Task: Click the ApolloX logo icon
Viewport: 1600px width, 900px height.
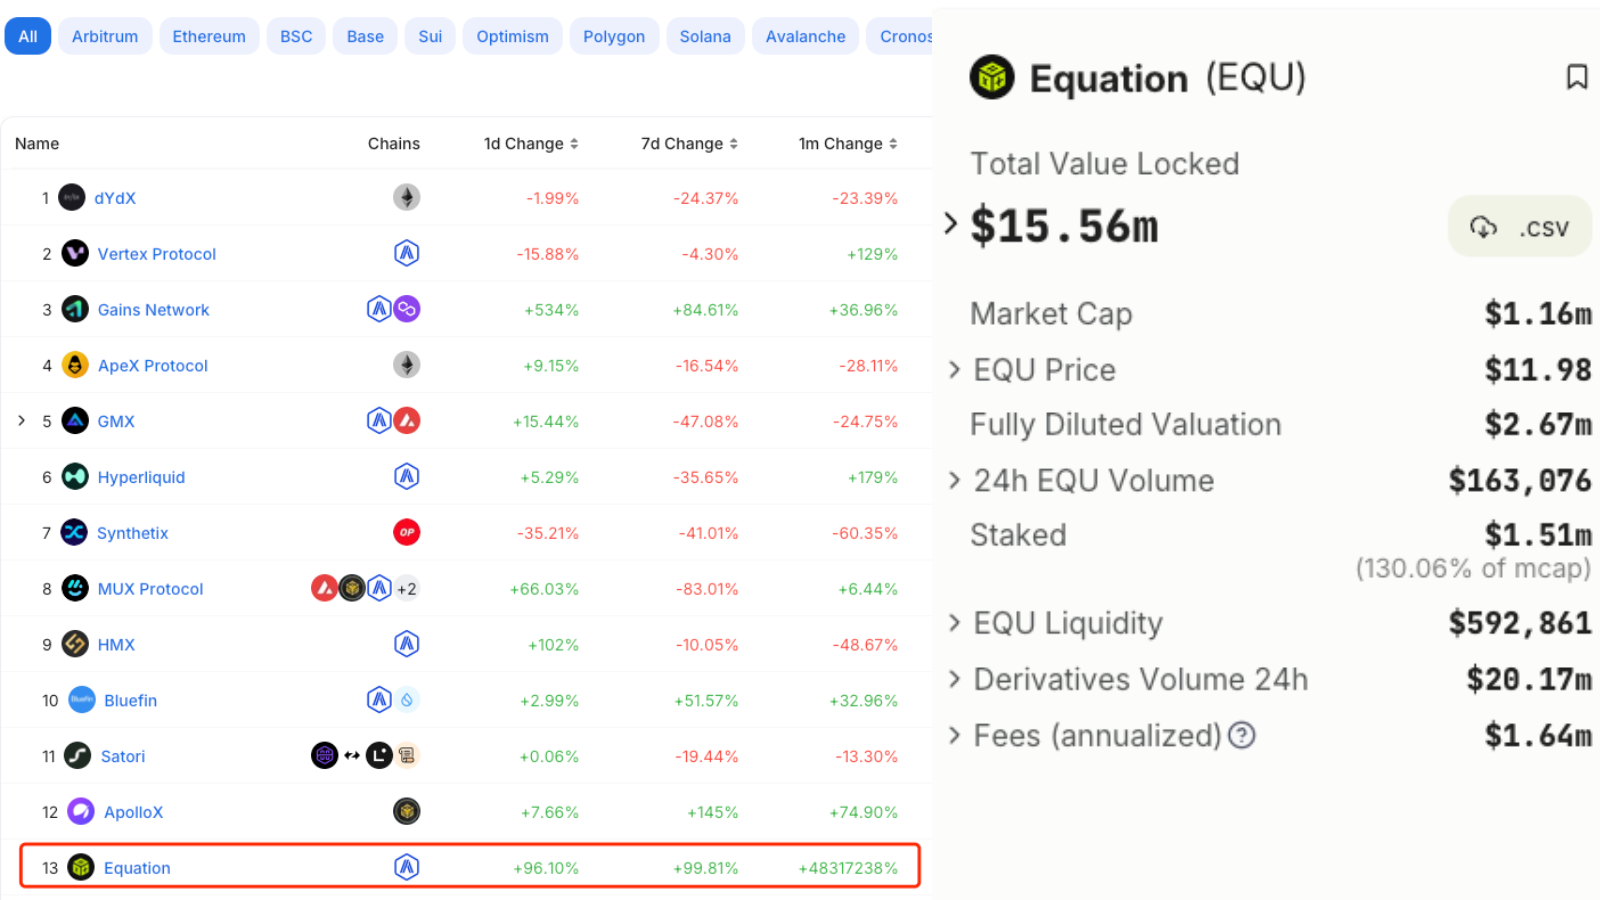Action: (x=81, y=811)
